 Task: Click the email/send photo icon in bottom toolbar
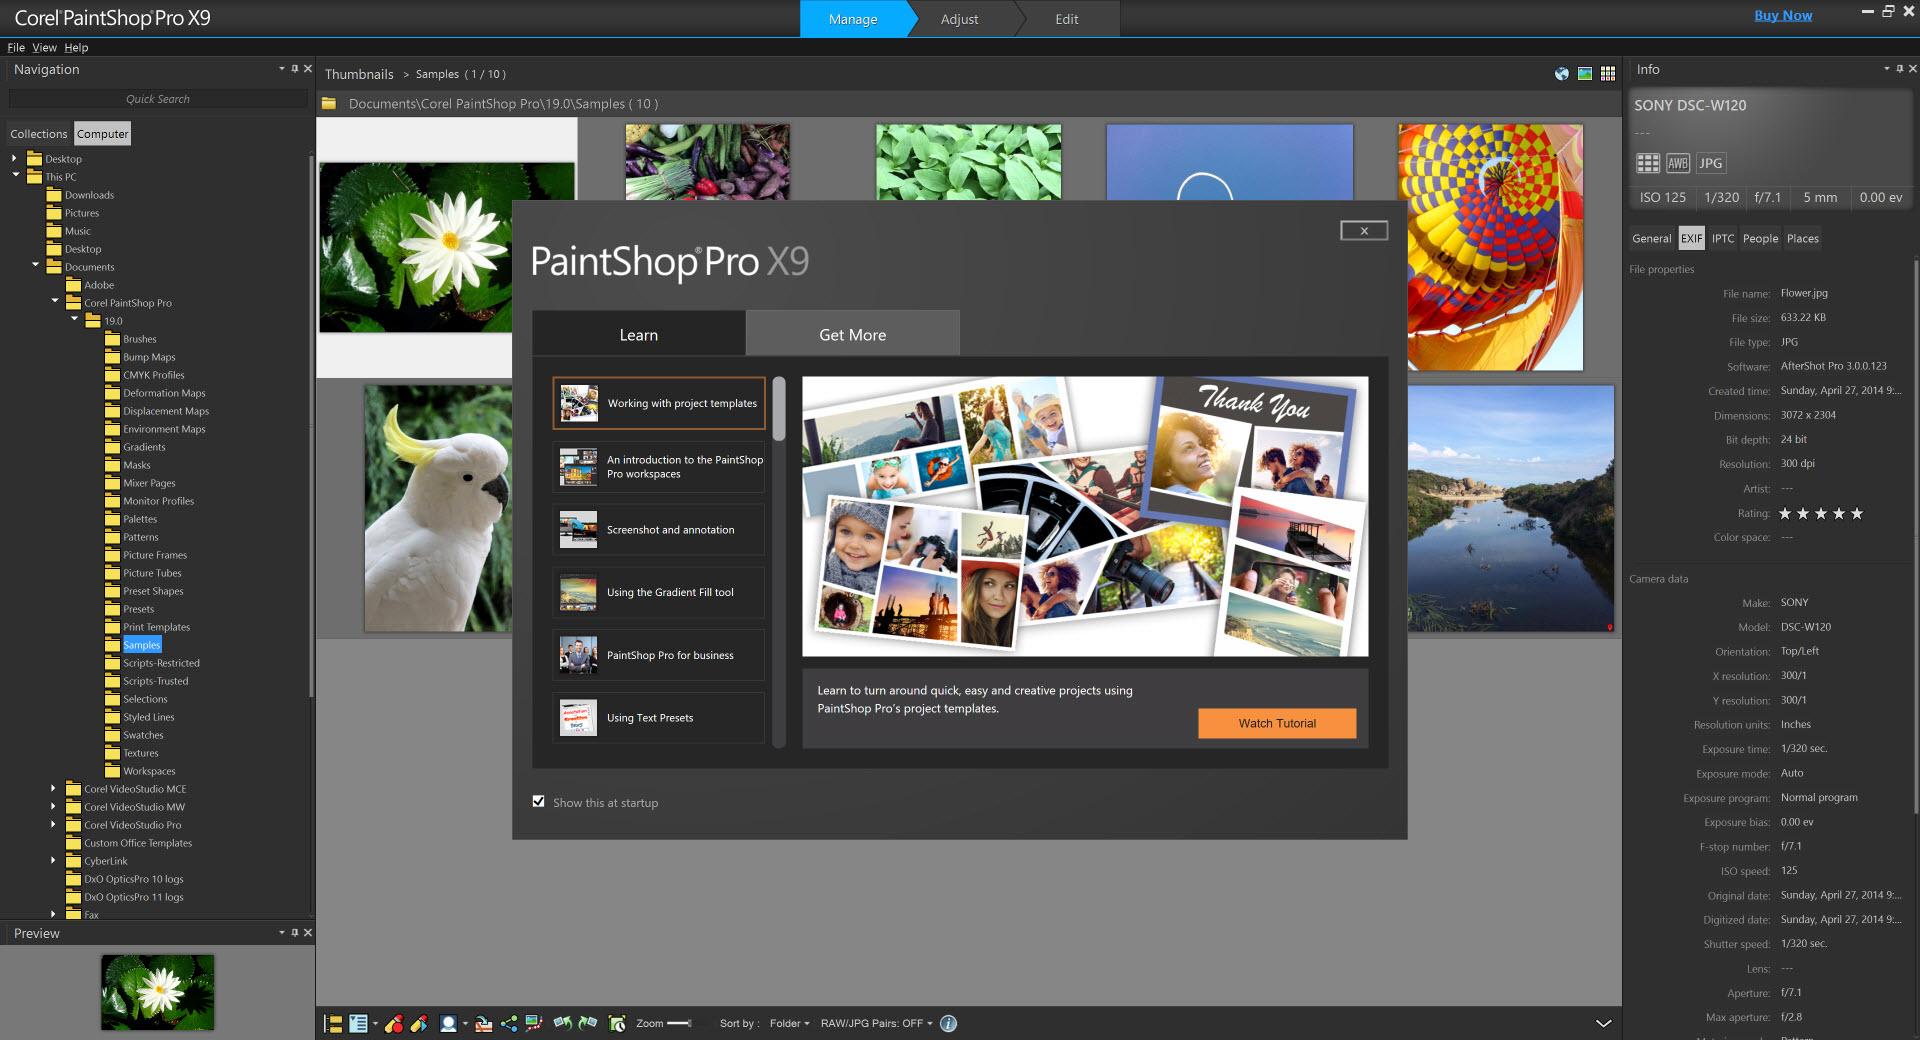pos(484,1023)
